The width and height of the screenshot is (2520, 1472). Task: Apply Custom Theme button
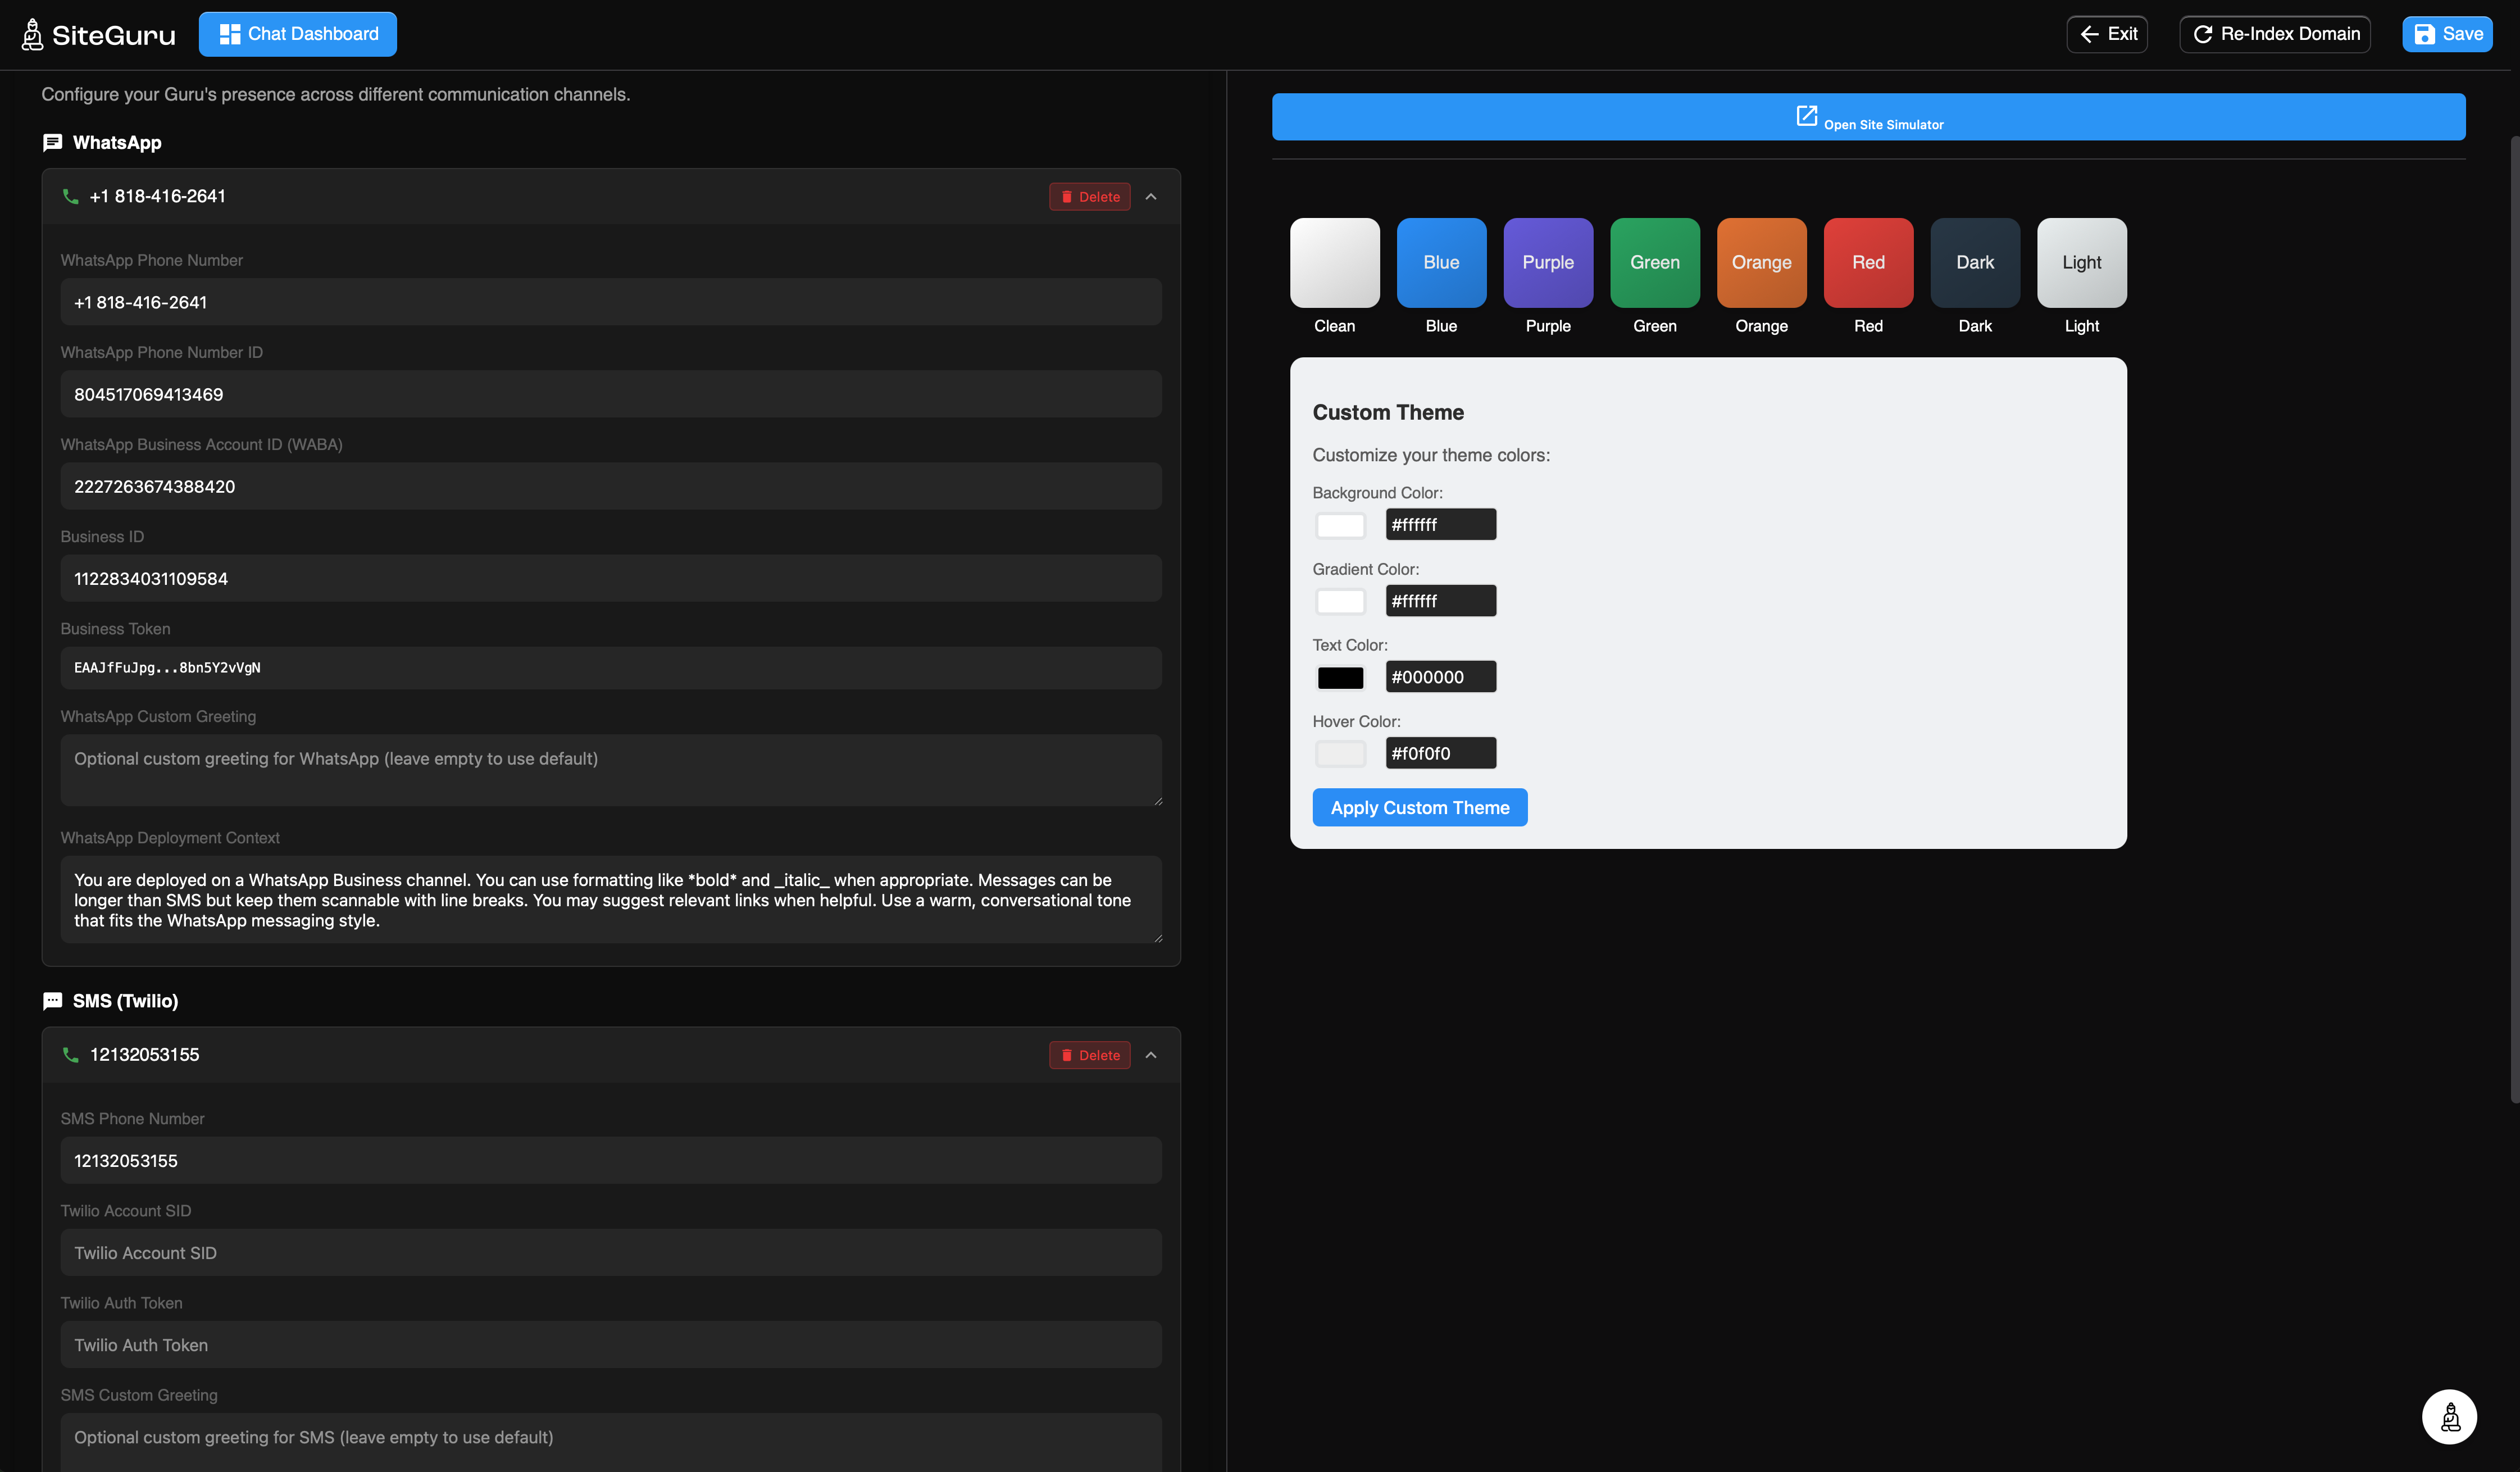[1419, 808]
